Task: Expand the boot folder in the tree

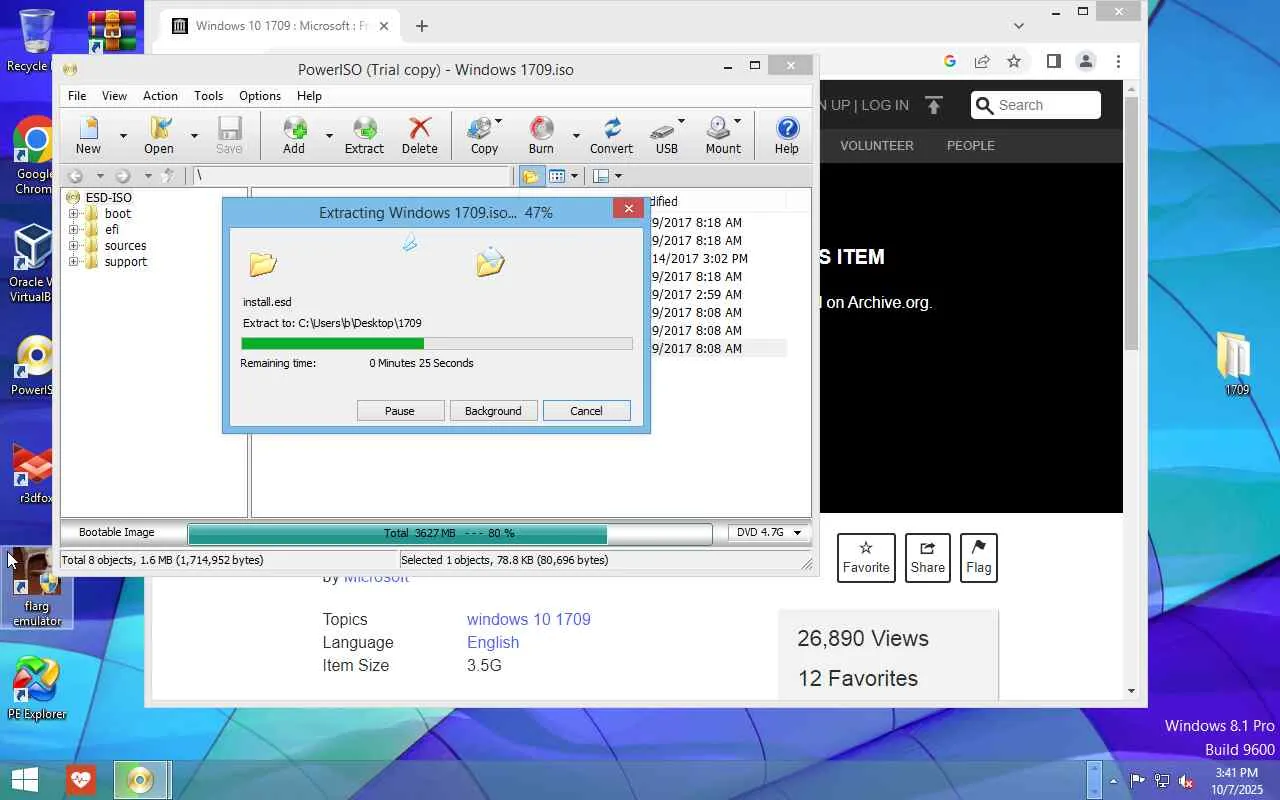Action: [x=73, y=214]
